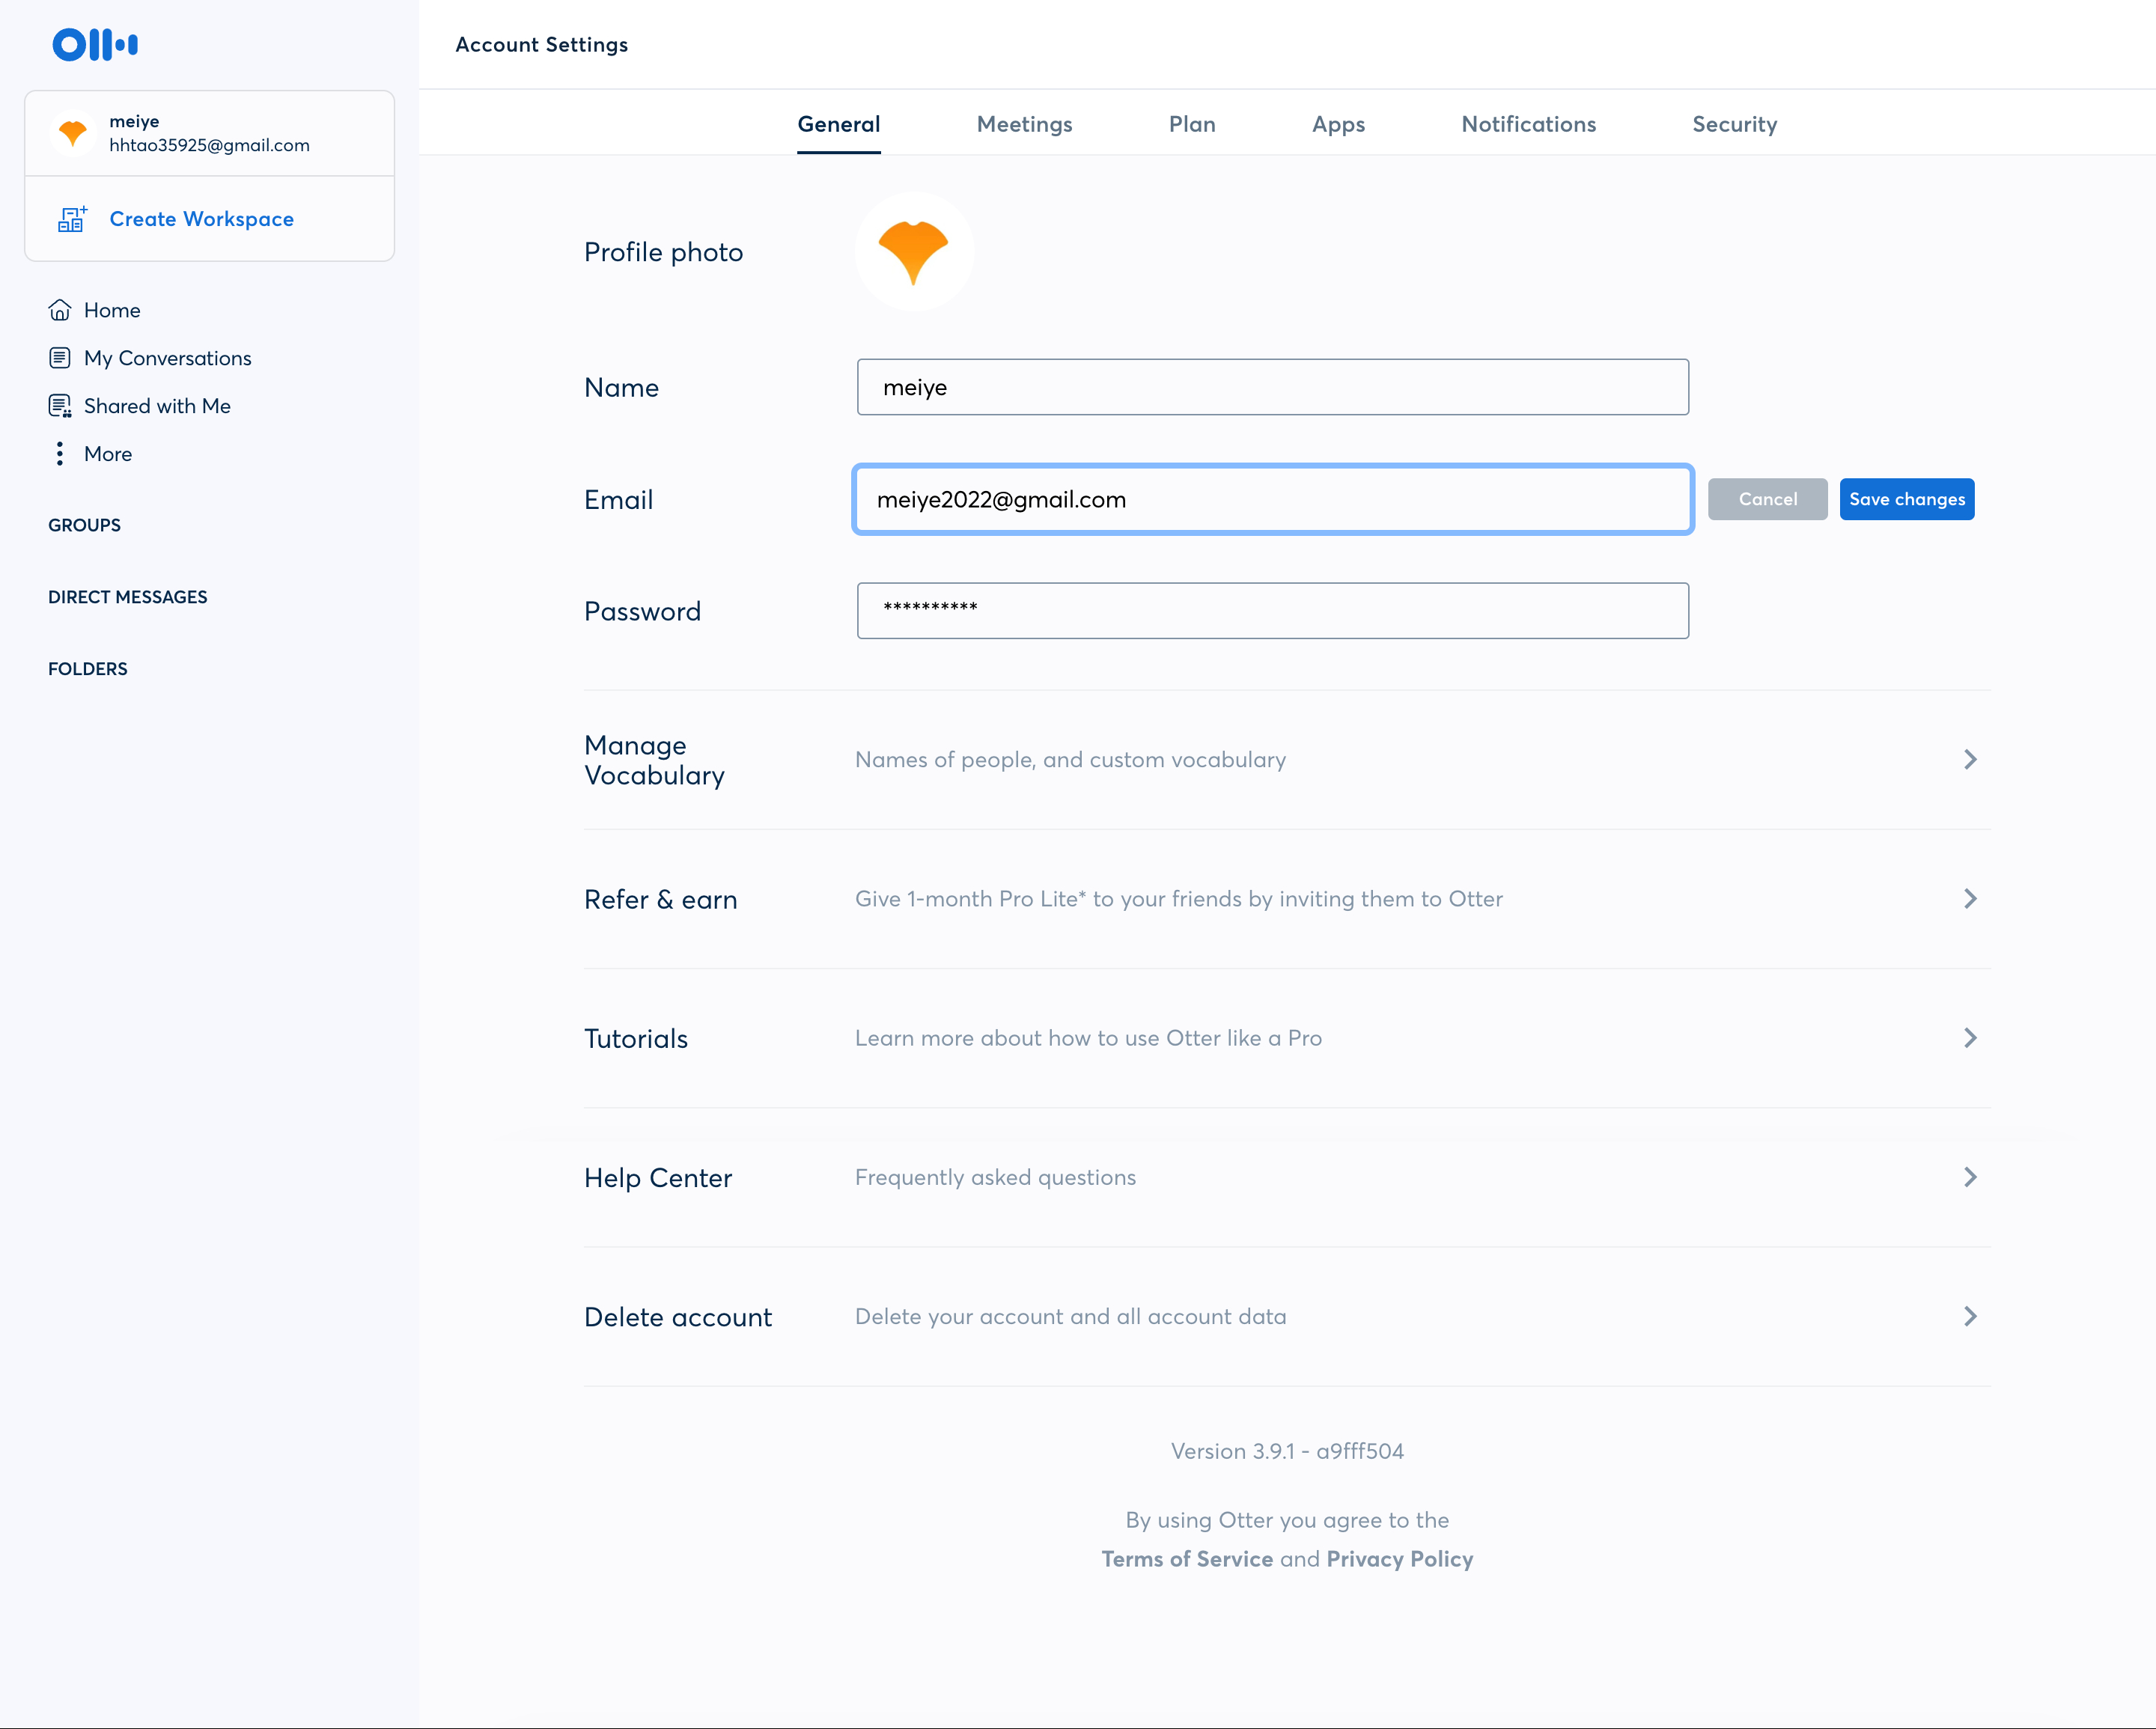Click the sidebar user avatar icon
Screen dimensions: 2156x1729
(x=73, y=133)
